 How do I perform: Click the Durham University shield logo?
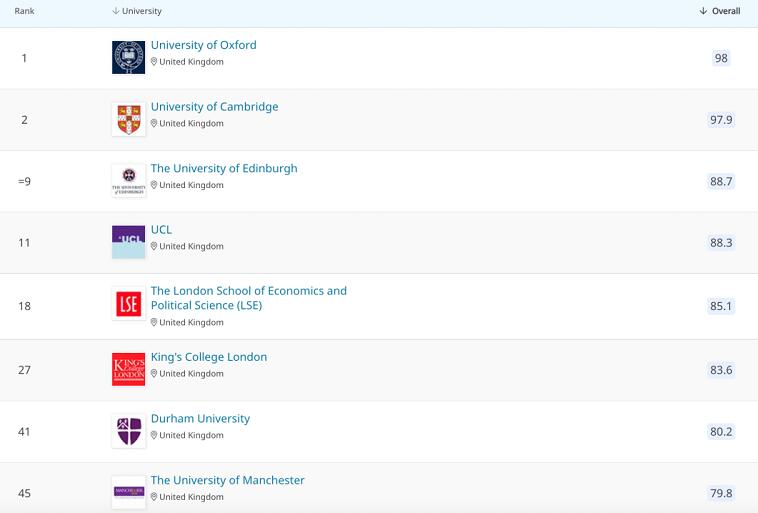tap(128, 431)
